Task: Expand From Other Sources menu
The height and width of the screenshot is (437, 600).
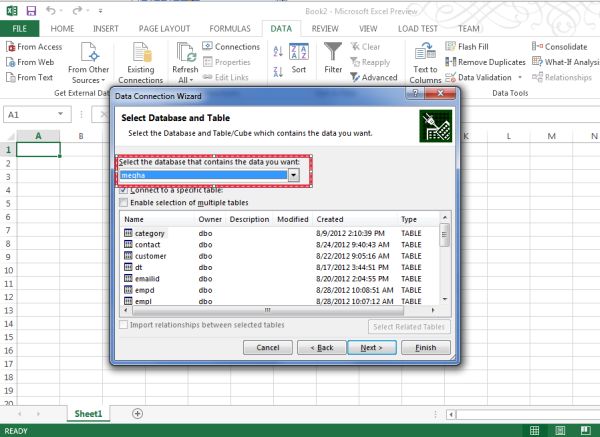Action: [x=88, y=63]
